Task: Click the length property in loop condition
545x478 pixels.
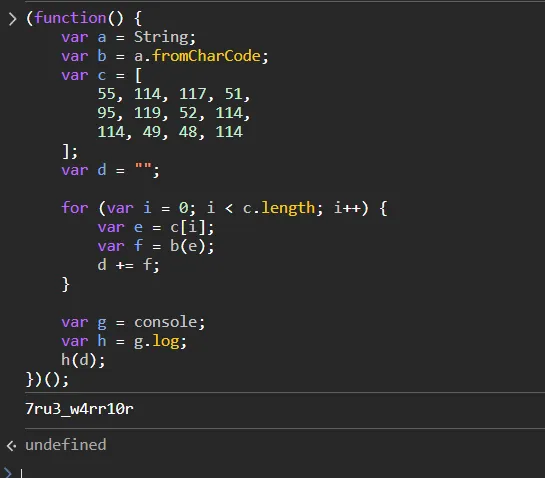Action: coord(288,208)
